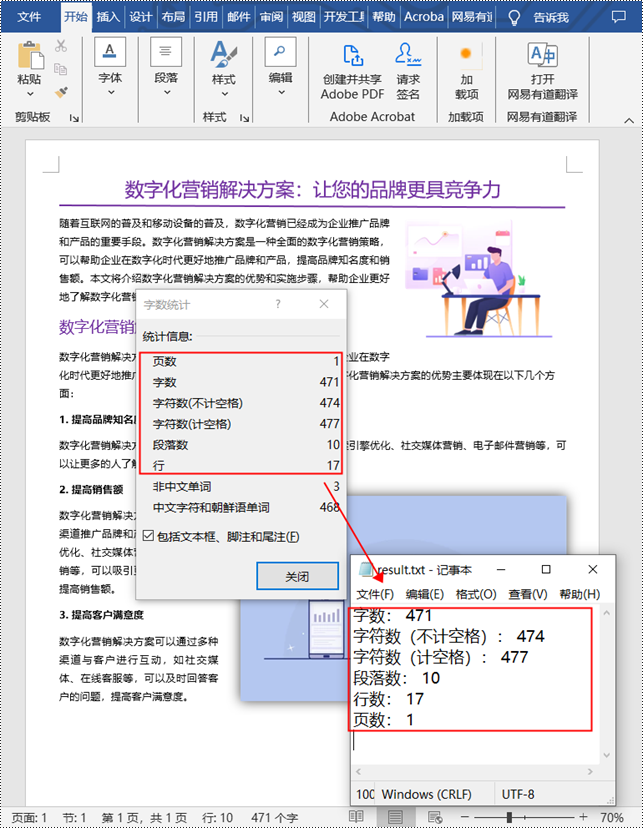Click the zoom in plus icon
643x828 pixels.
(x=583, y=817)
